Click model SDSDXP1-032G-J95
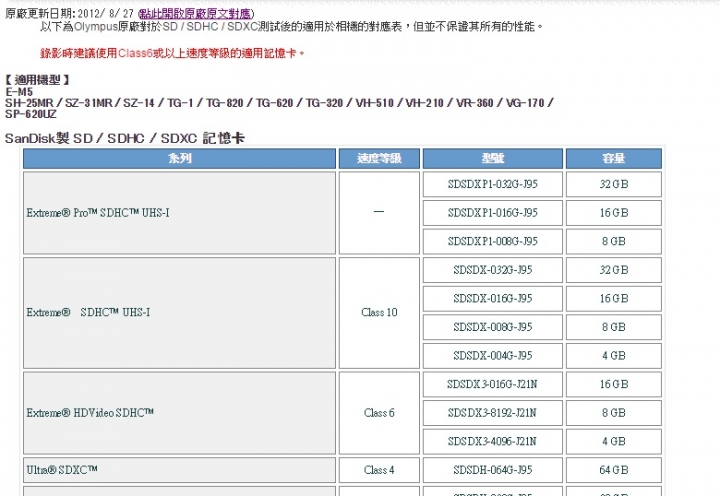Screen dimensions: 720x496 (493, 184)
